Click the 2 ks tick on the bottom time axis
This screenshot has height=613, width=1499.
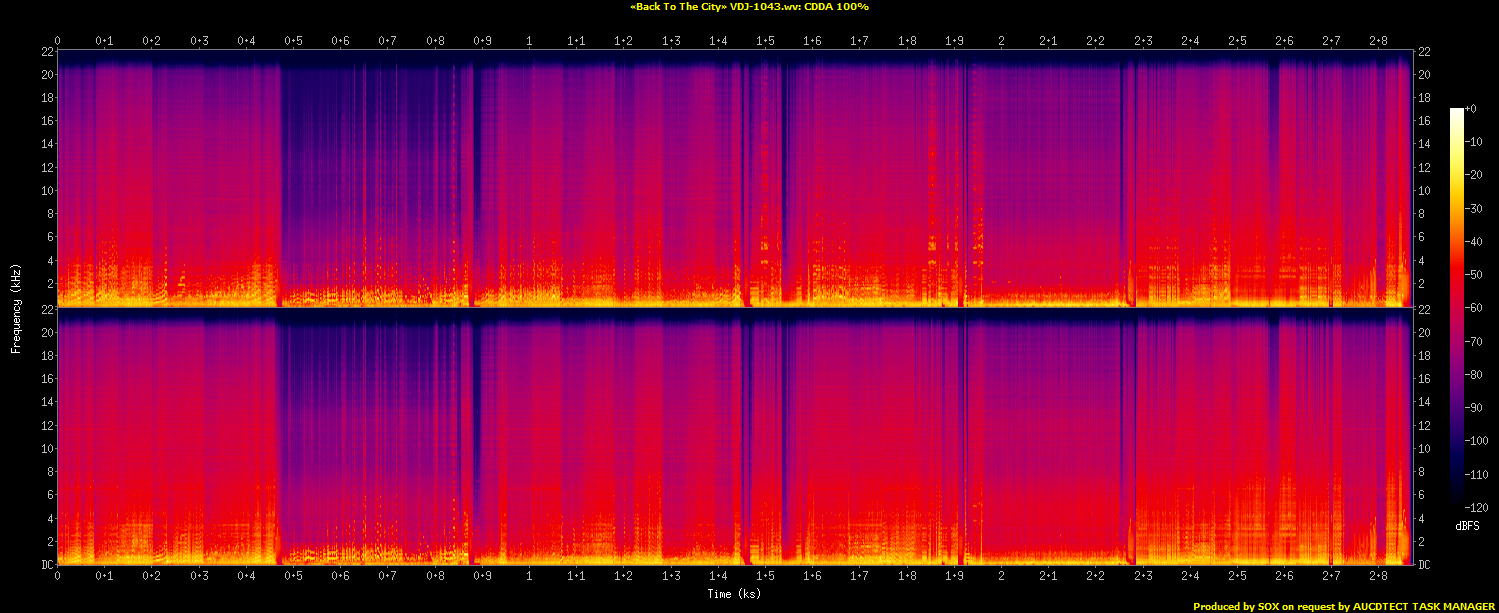[x=1001, y=575]
